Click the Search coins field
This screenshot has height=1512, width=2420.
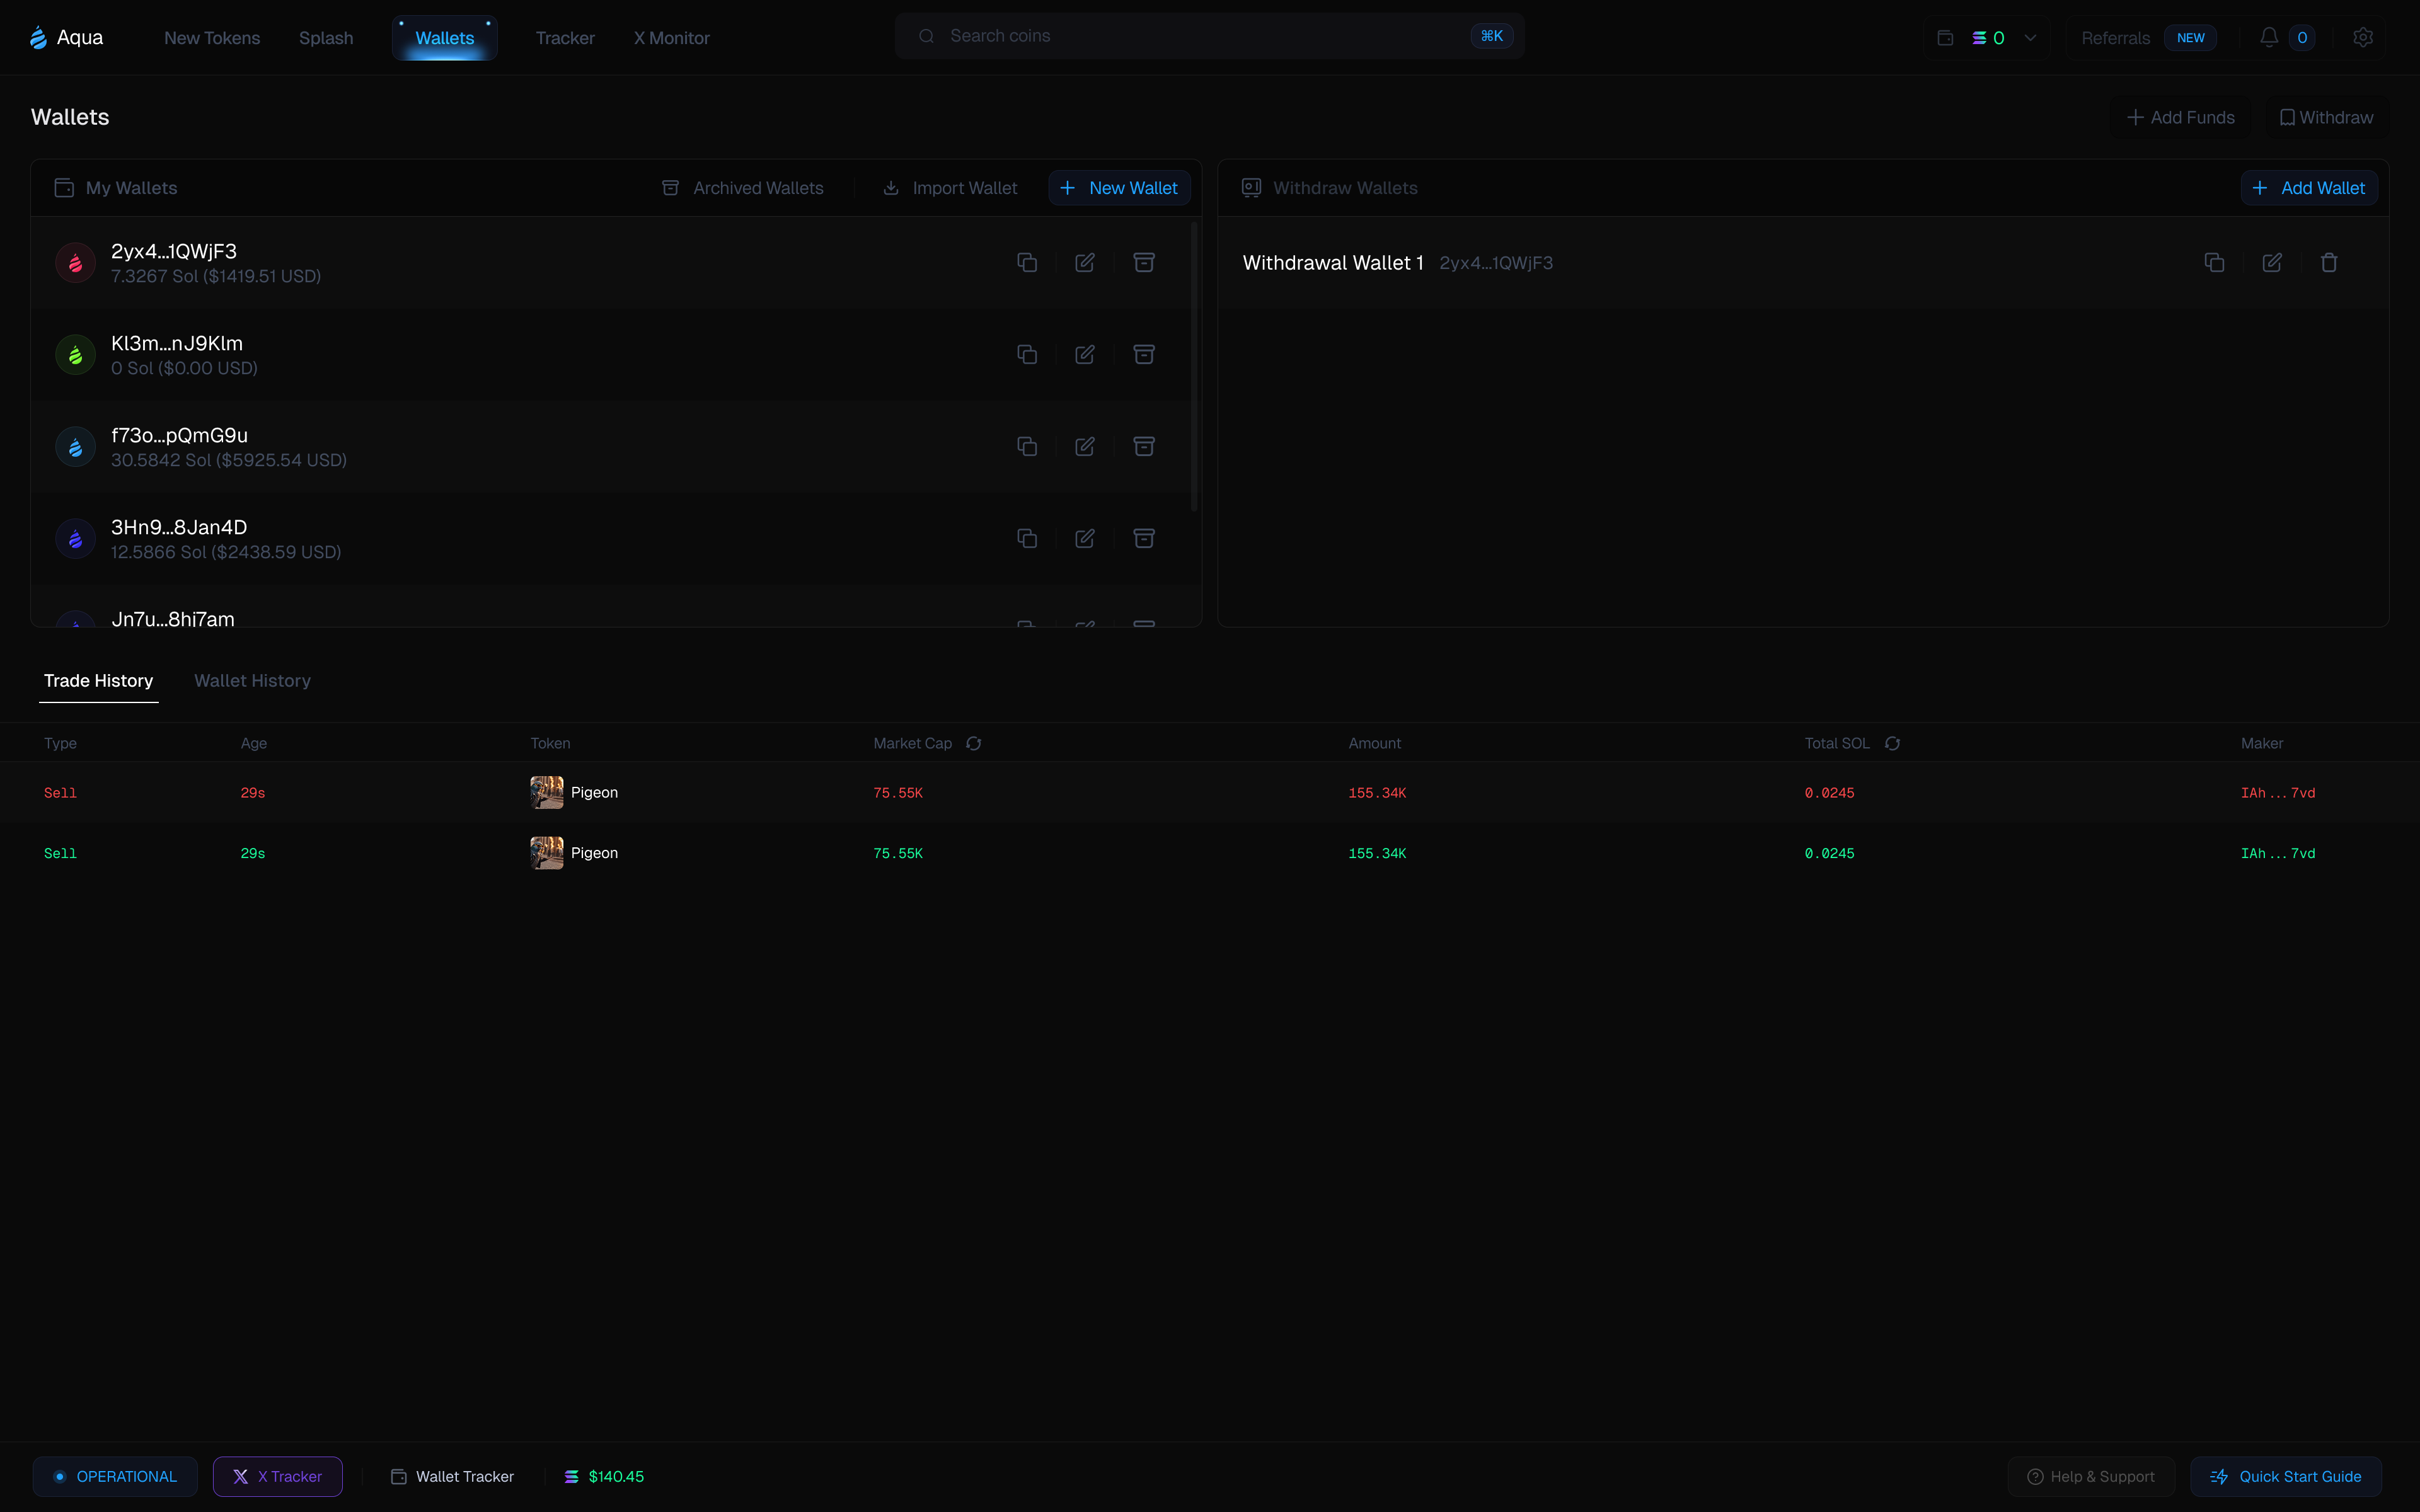1200,36
